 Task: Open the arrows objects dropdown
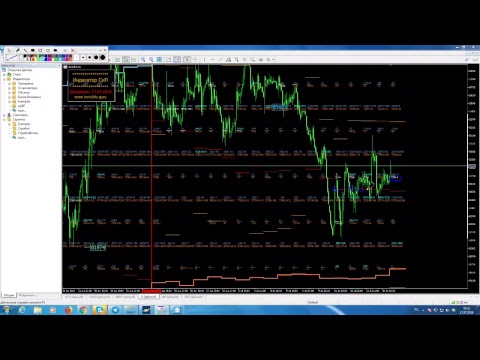pyautogui.click(x=270, y=59)
